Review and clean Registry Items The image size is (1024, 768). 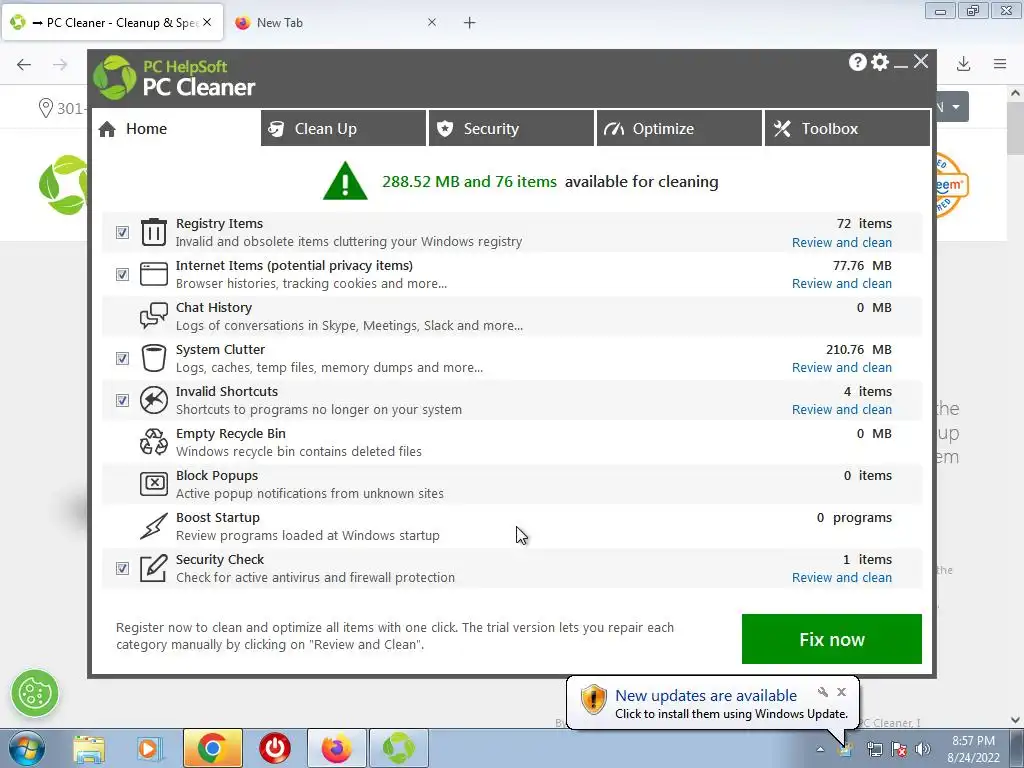click(842, 242)
